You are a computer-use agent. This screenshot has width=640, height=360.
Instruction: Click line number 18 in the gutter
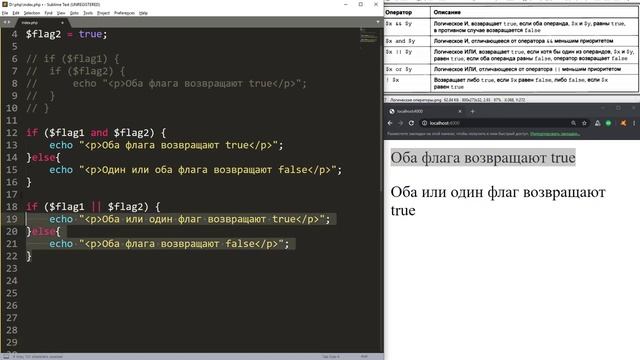[x=12, y=207]
